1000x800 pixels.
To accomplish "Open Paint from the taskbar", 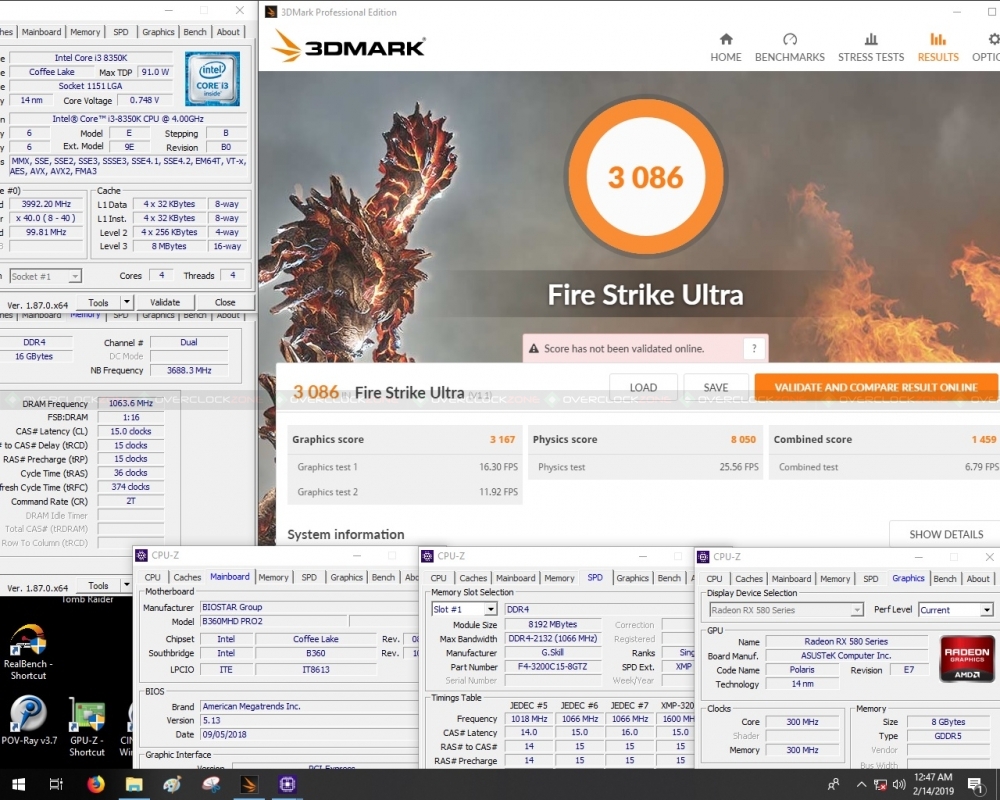I will [x=172, y=784].
